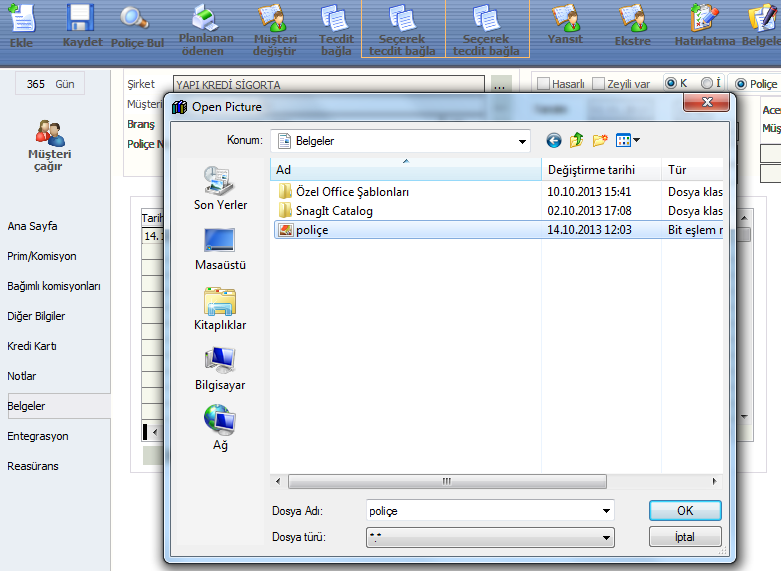The height and width of the screenshot is (571, 781).
Task: Select the poliçe file in list
Action: pyautogui.click(x=312, y=230)
